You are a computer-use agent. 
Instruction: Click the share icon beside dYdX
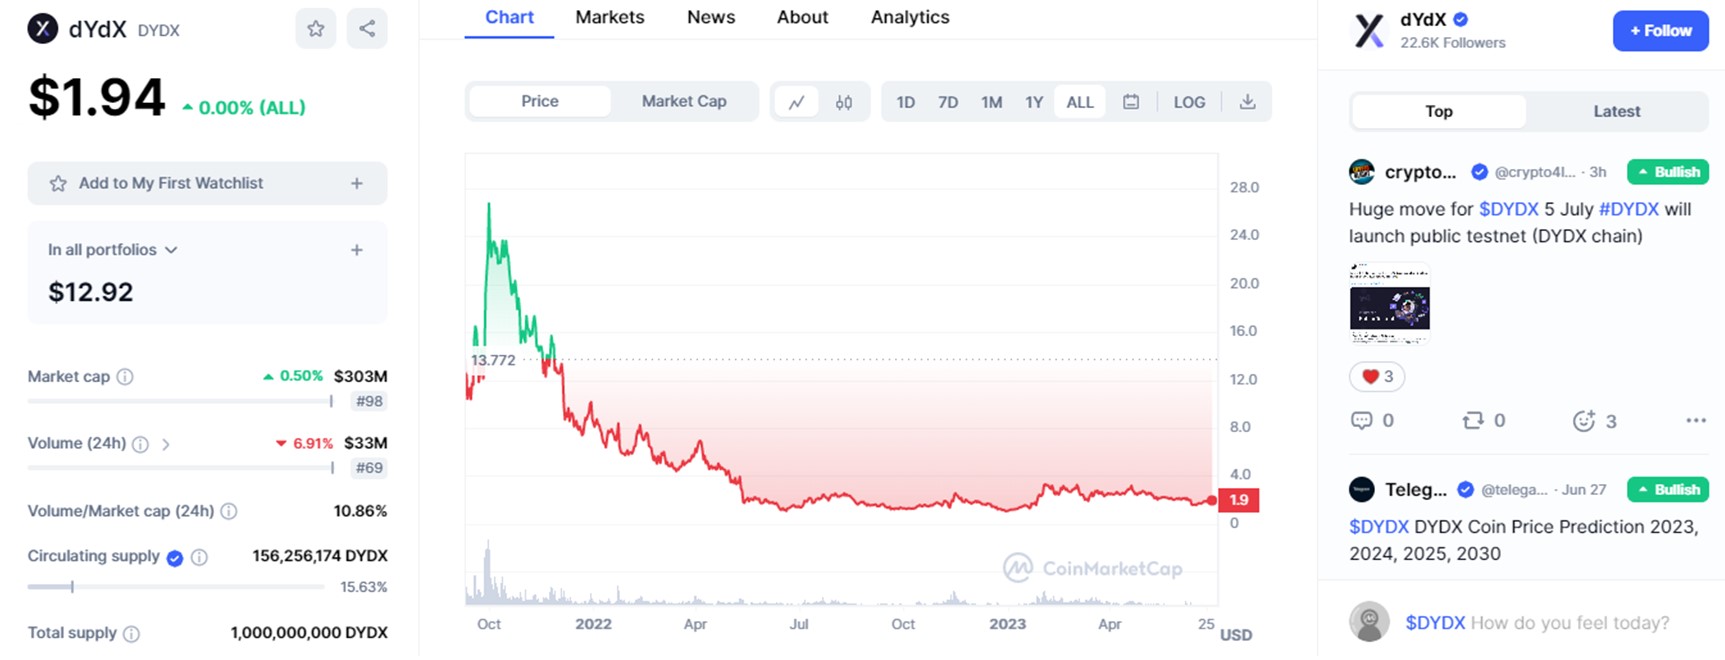[x=367, y=29]
